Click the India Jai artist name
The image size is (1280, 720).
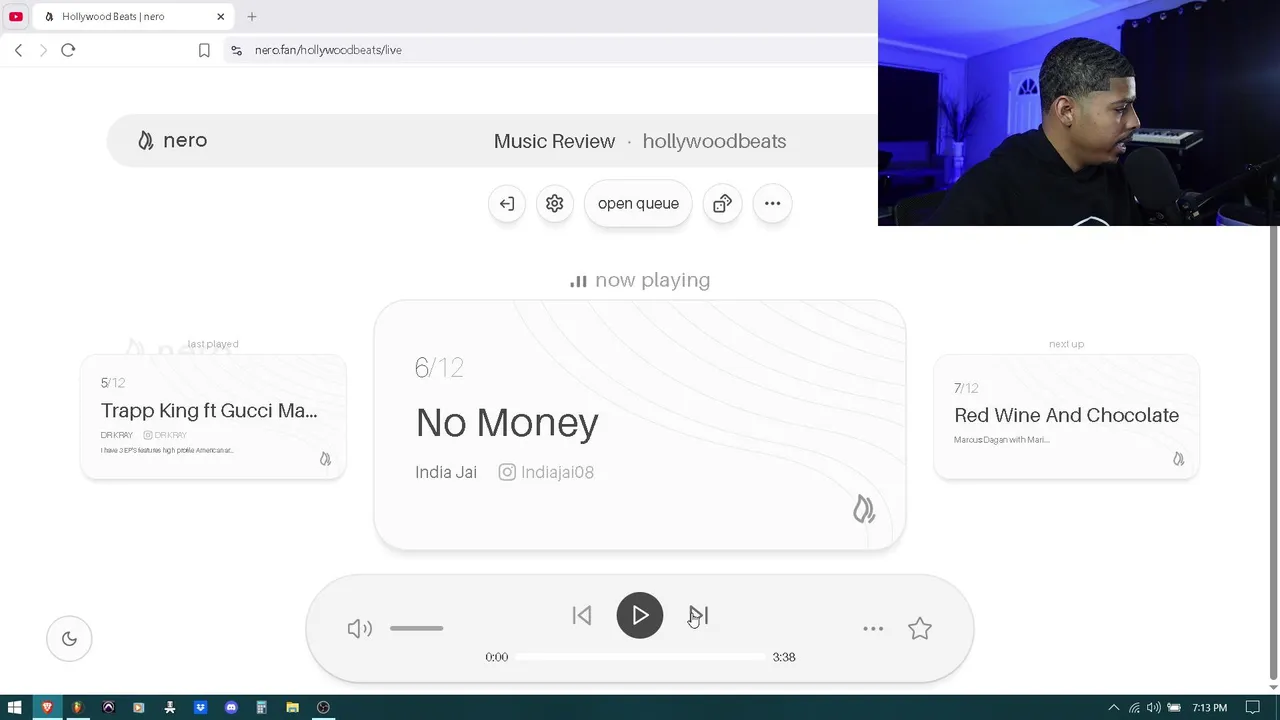coord(446,472)
